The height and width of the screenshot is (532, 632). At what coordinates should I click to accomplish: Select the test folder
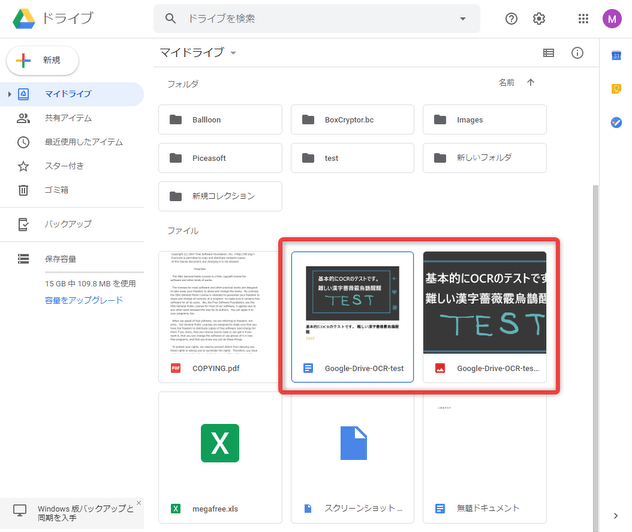(352, 158)
